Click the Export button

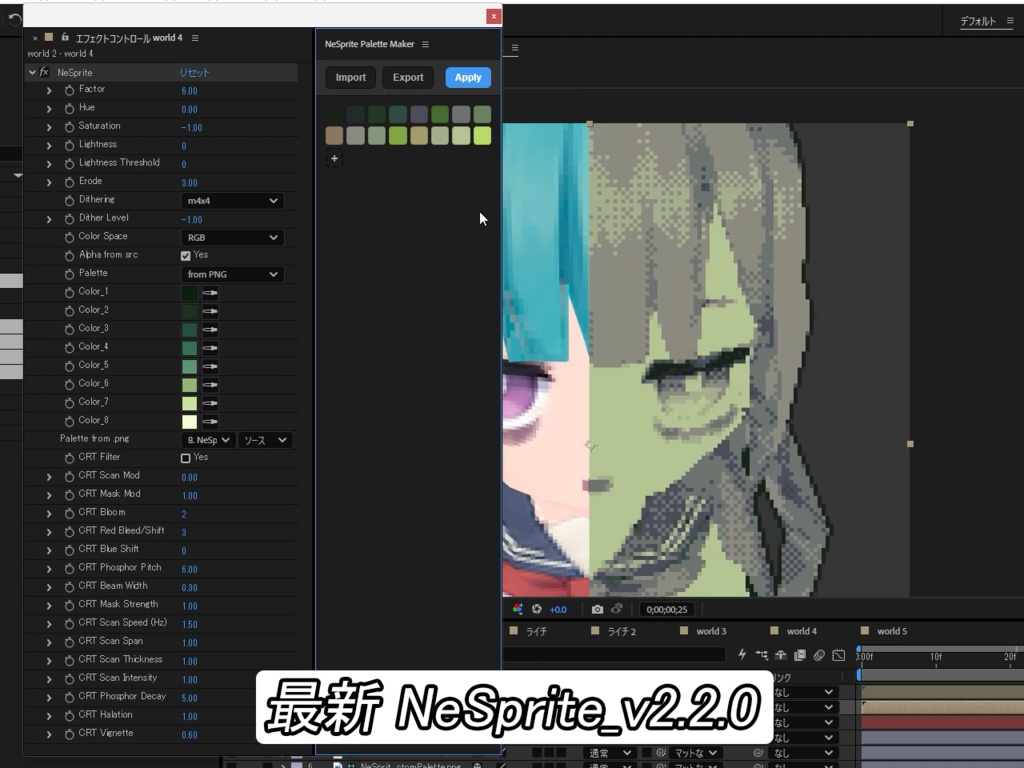[408, 77]
